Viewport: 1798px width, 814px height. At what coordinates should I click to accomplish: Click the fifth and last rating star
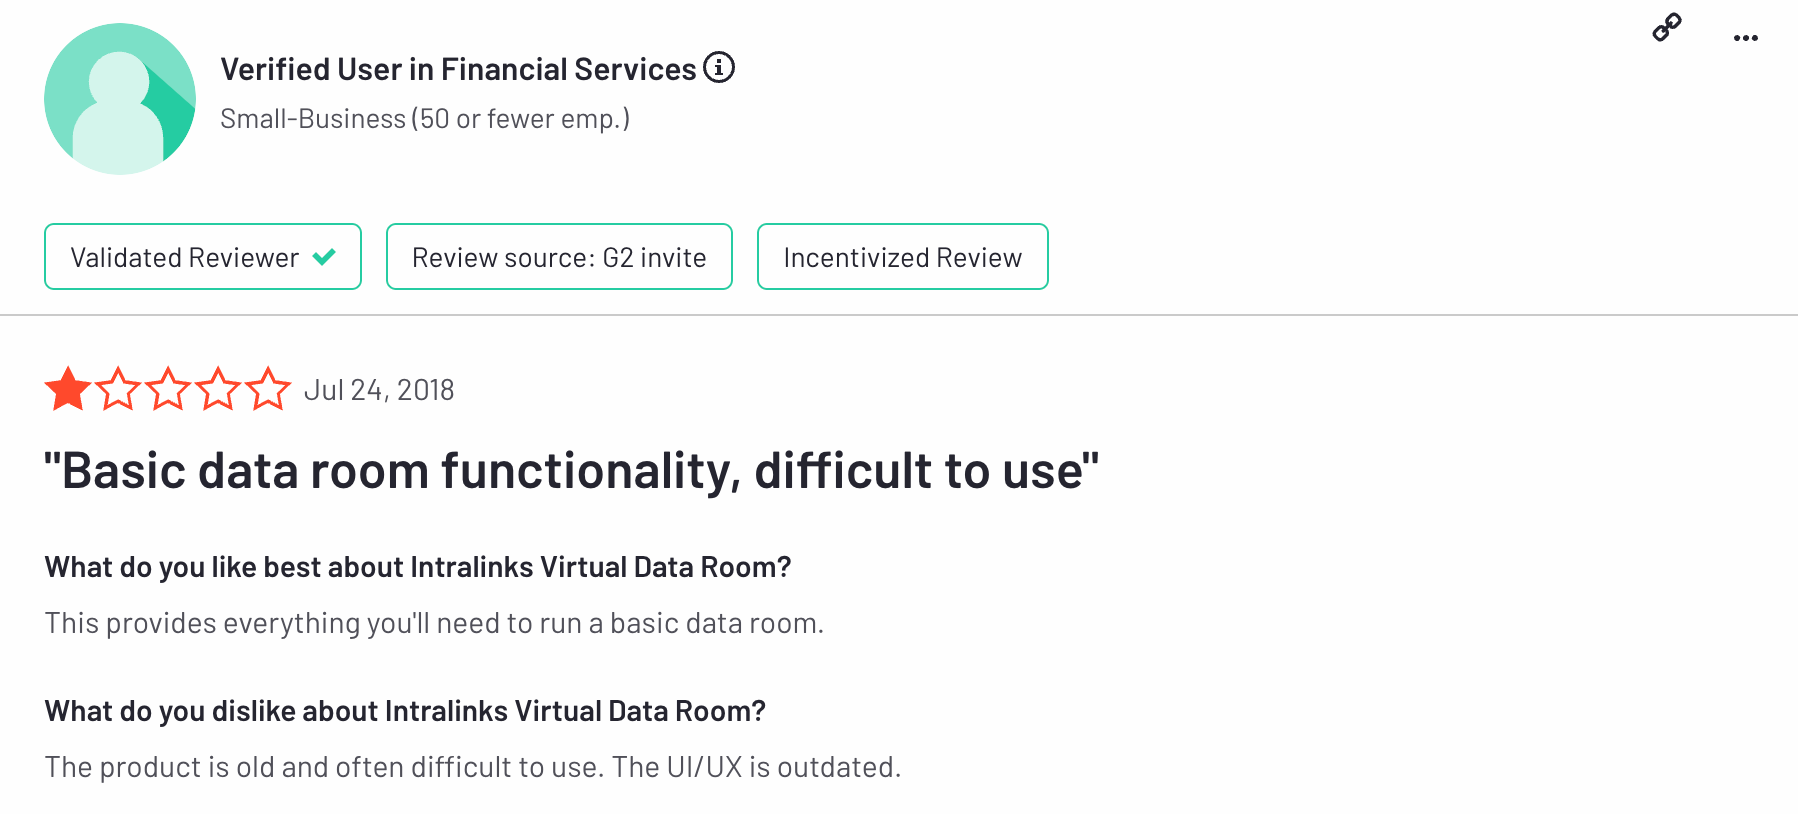(x=268, y=389)
